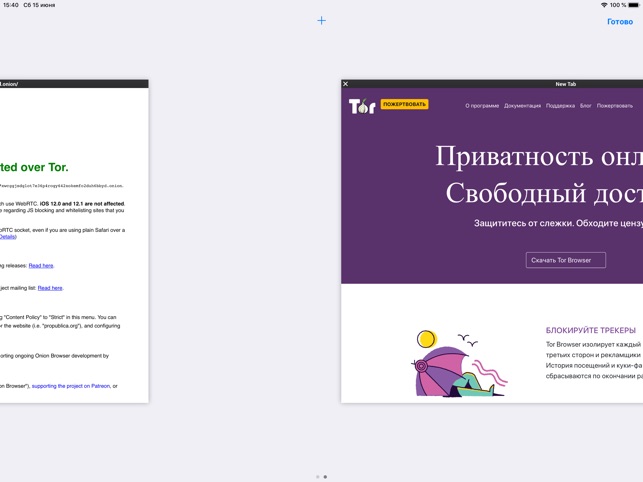Tap the battery icon in status bar
The image size is (643, 482).
click(634, 5)
